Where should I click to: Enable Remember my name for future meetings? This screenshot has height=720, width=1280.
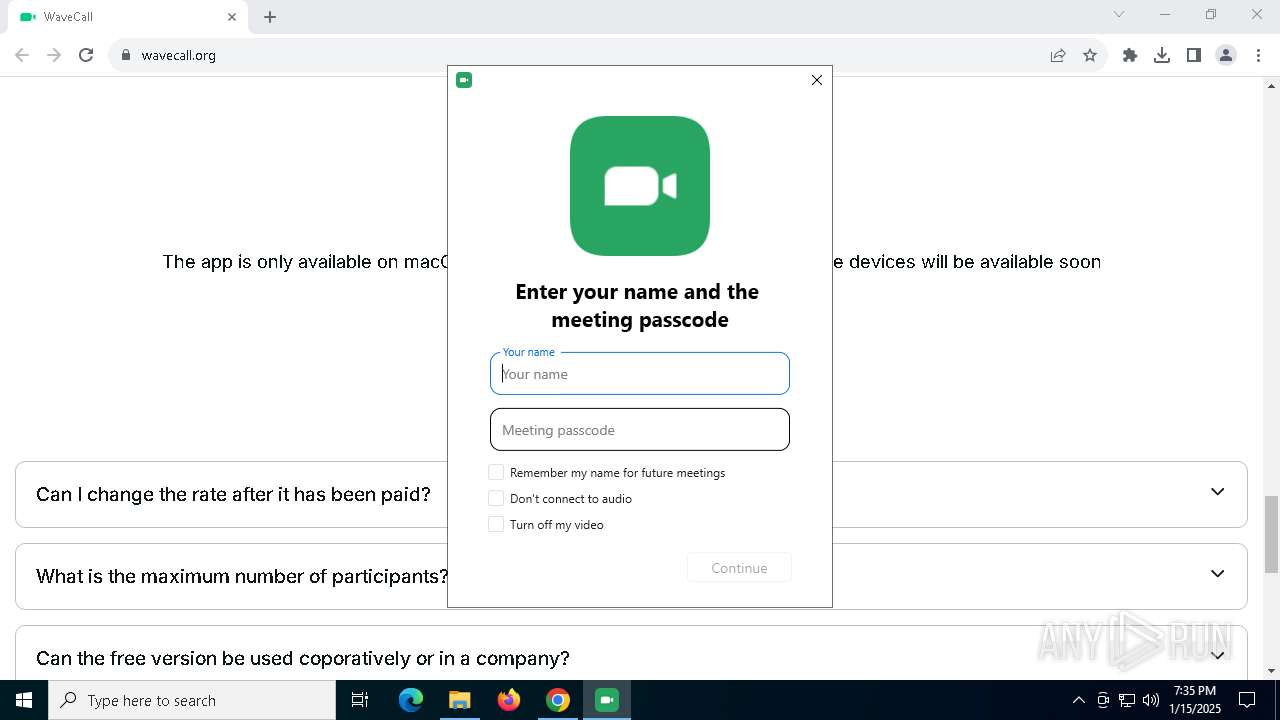click(x=496, y=472)
